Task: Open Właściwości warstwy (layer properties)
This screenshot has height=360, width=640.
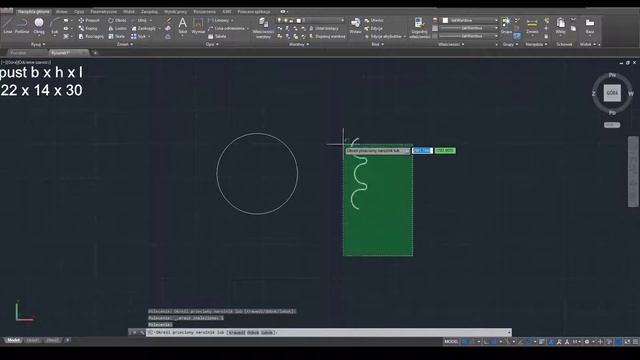Action: (x=263, y=28)
